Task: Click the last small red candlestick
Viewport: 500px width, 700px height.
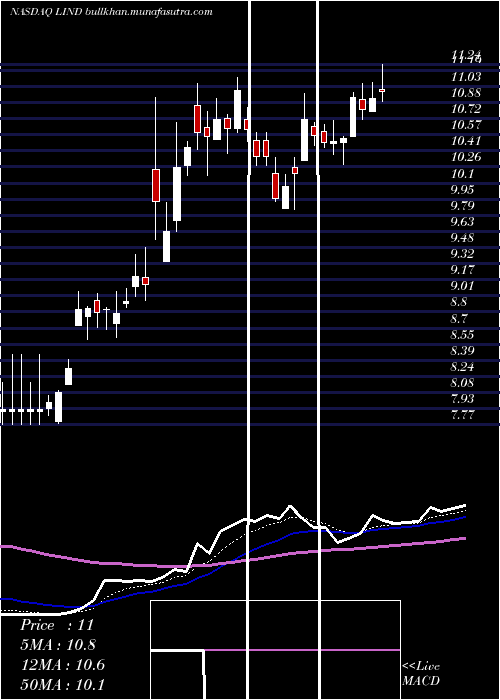Action: click(x=382, y=90)
